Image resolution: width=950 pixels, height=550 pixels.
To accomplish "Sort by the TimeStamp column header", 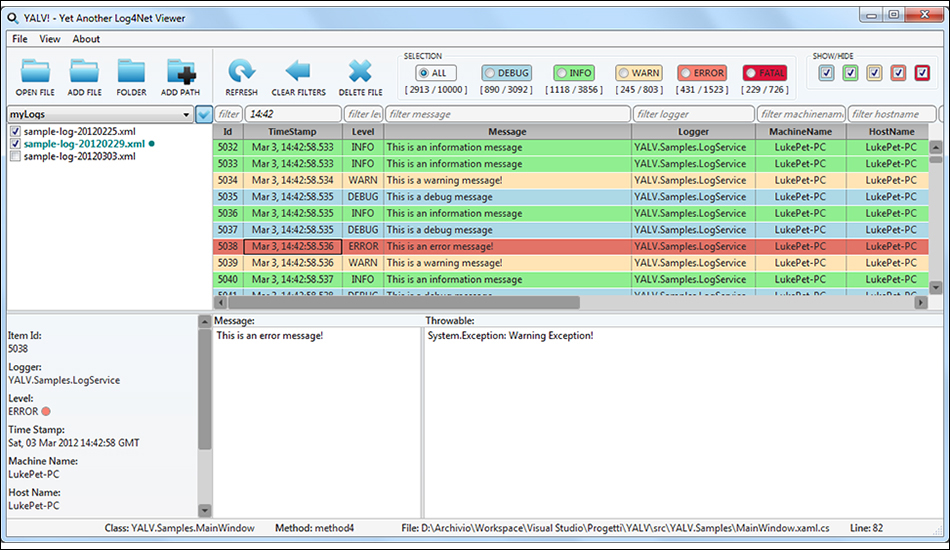I will click(x=293, y=131).
